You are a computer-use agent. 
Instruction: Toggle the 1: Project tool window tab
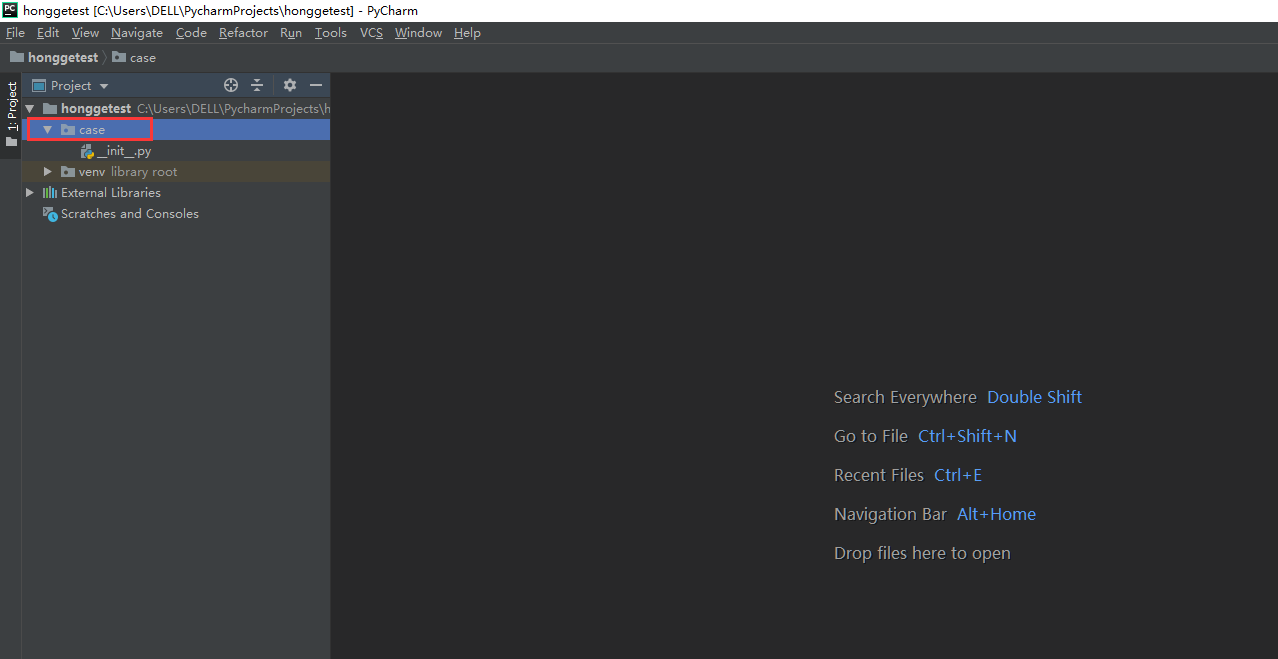coord(11,113)
